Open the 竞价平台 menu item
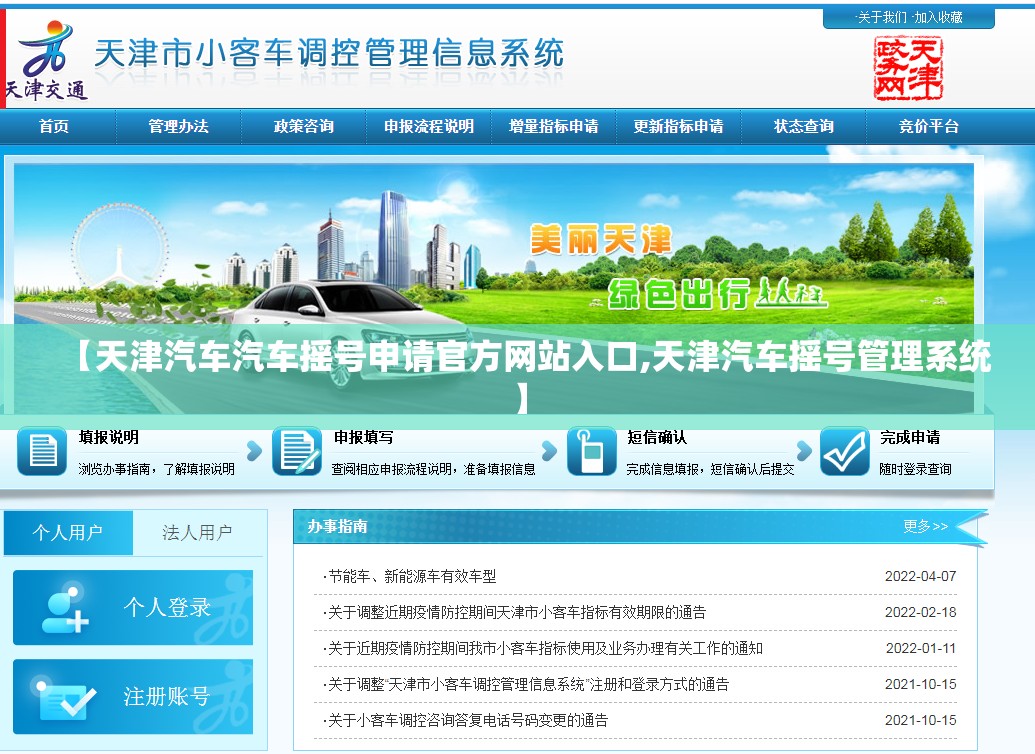 929,126
